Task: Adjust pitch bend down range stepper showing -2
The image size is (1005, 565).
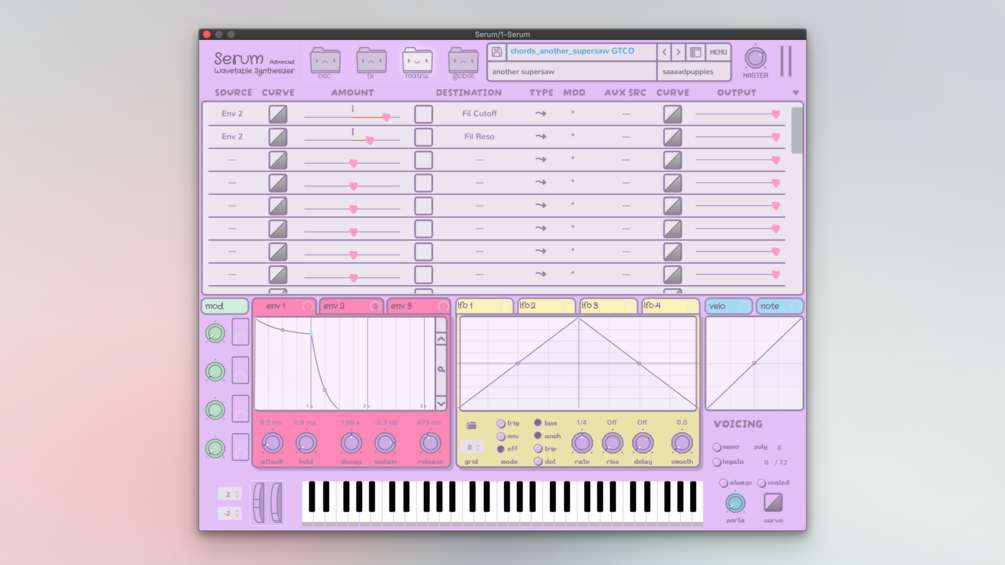Action: pos(237,513)
